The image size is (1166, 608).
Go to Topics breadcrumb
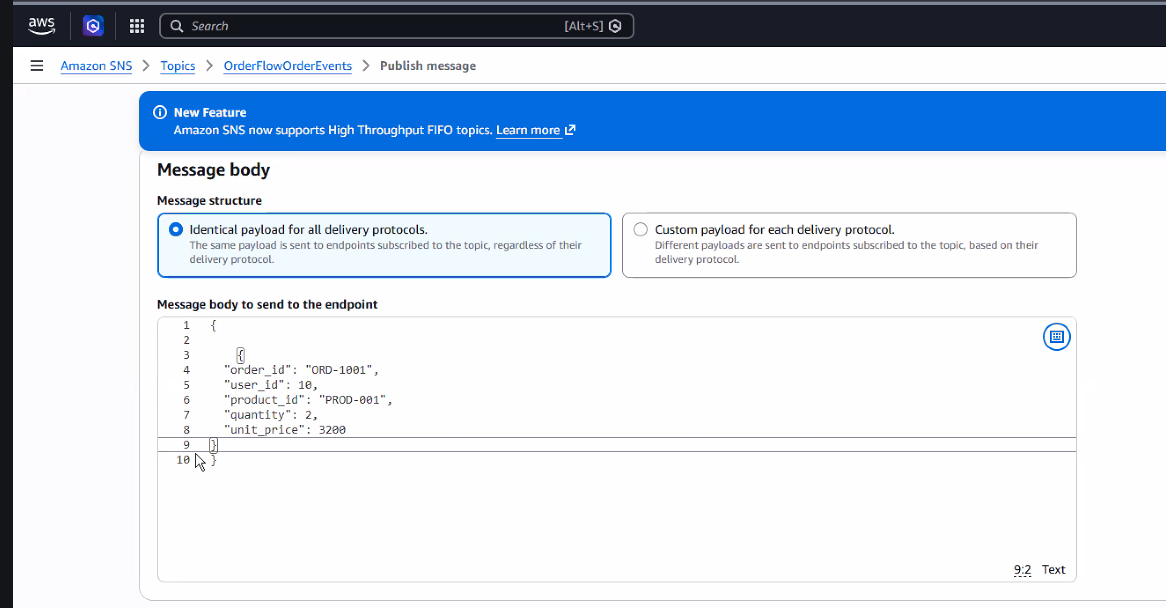point(178,65)
